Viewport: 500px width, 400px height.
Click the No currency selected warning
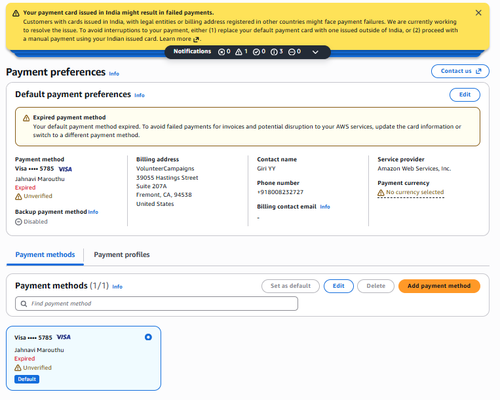(411, 192)
